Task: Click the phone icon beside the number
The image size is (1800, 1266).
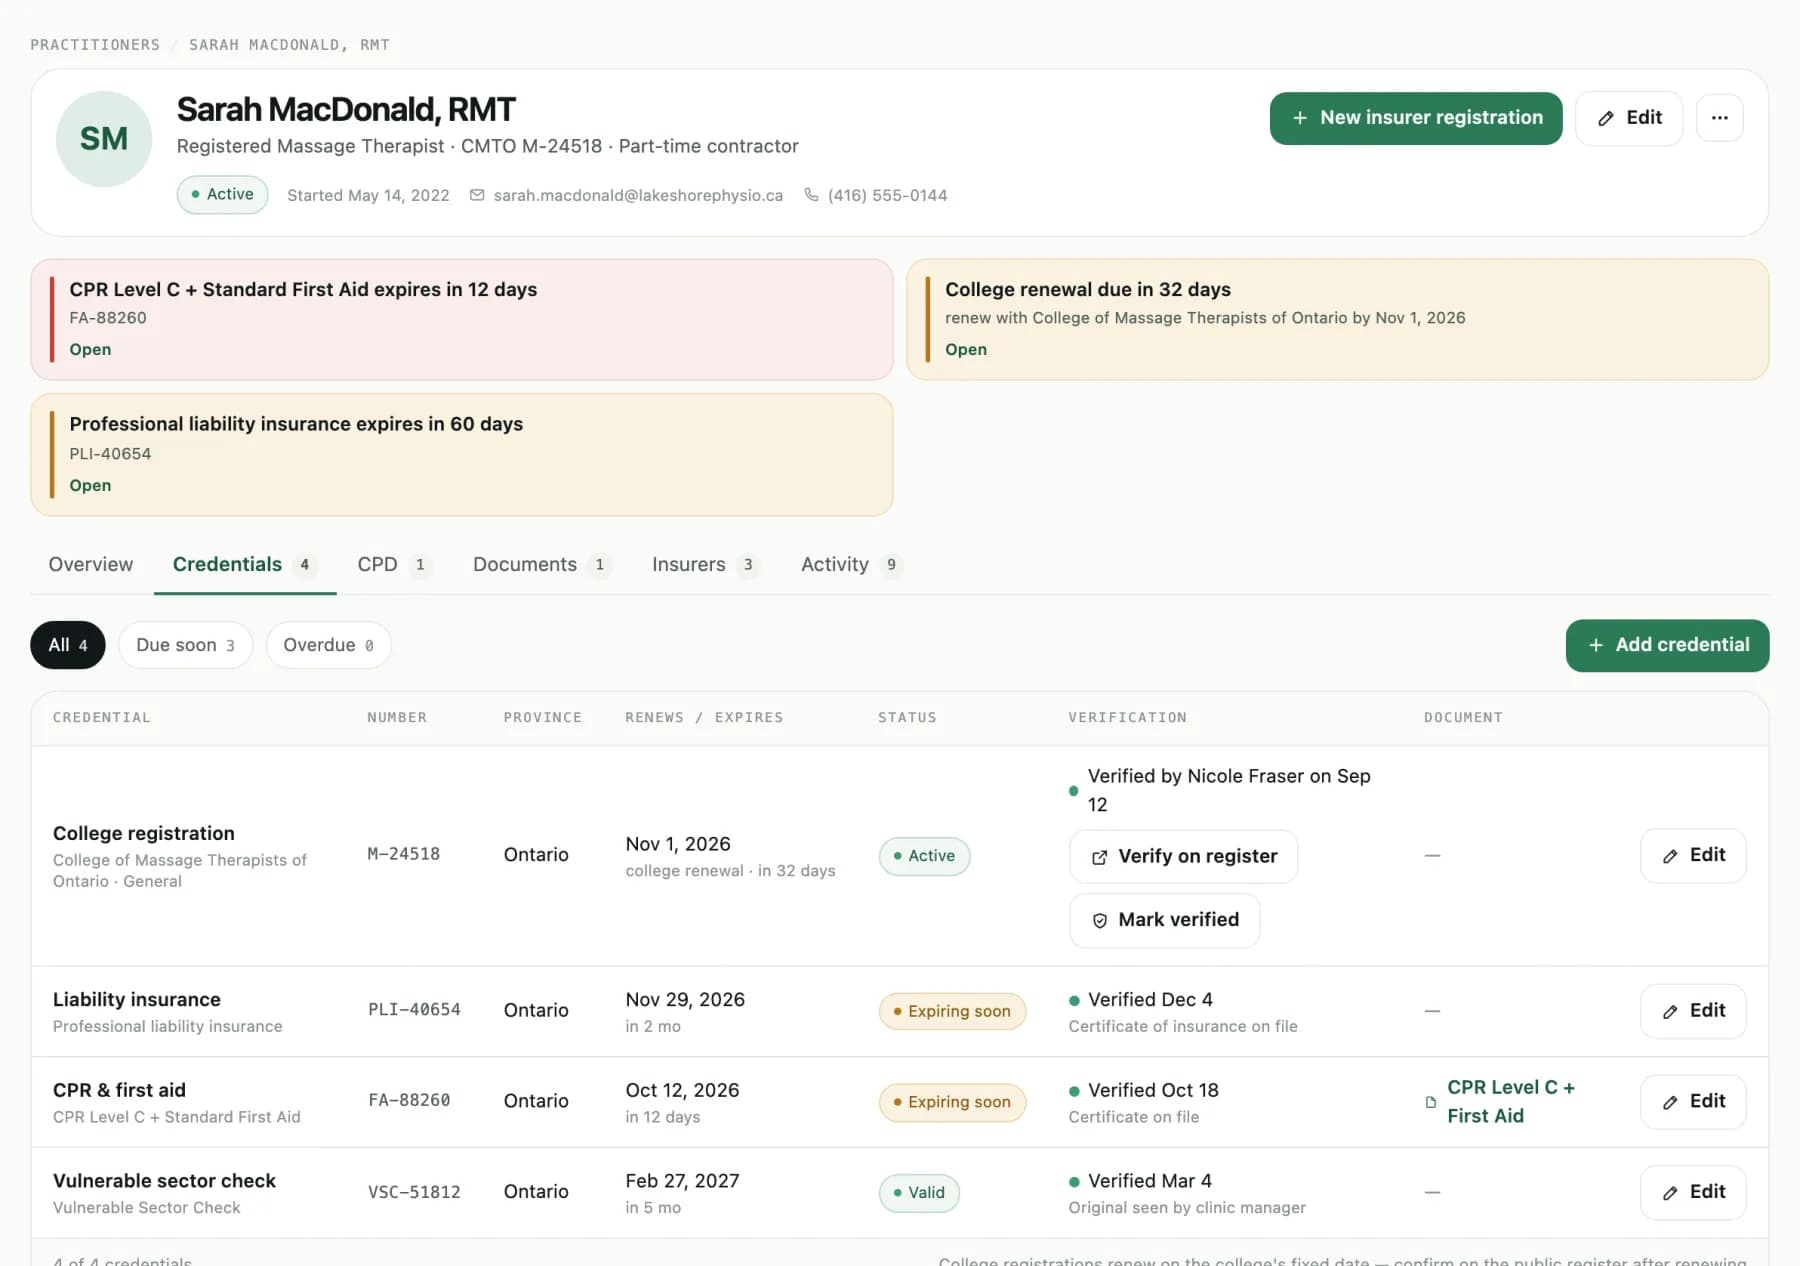Action: point(811,195)
